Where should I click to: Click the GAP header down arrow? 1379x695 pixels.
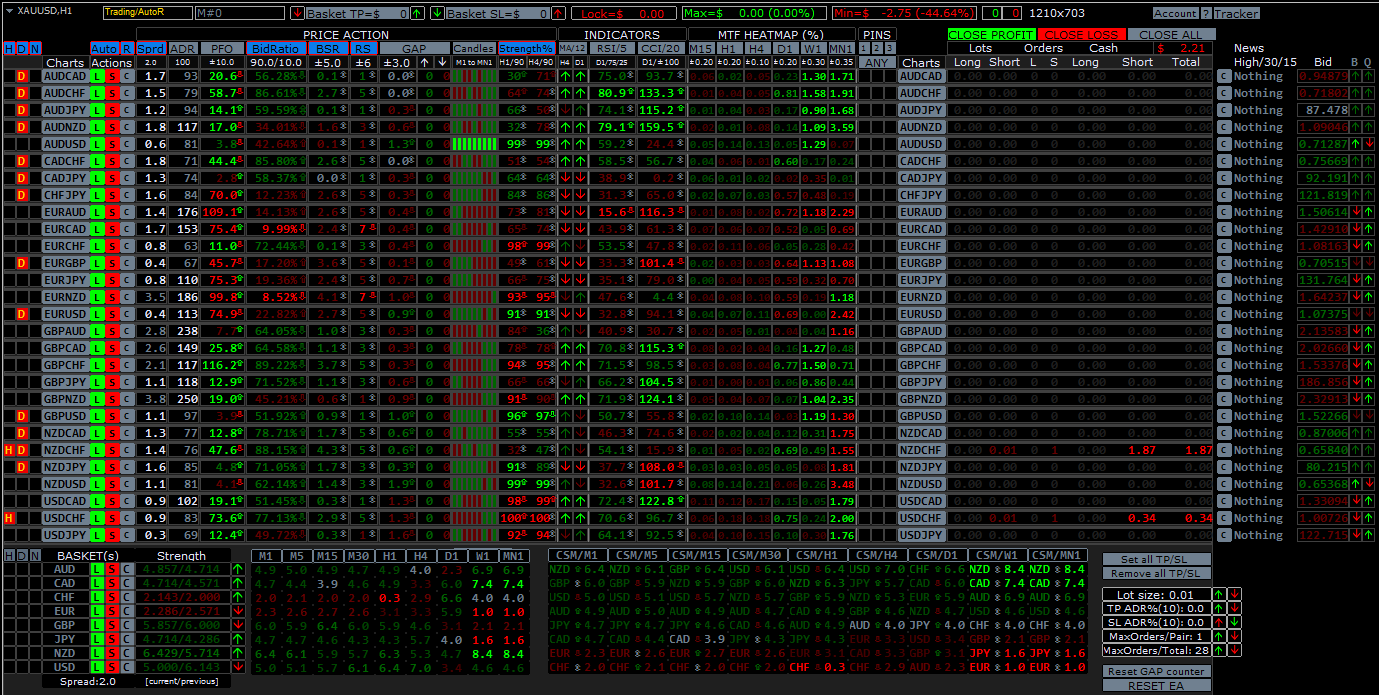442,62
